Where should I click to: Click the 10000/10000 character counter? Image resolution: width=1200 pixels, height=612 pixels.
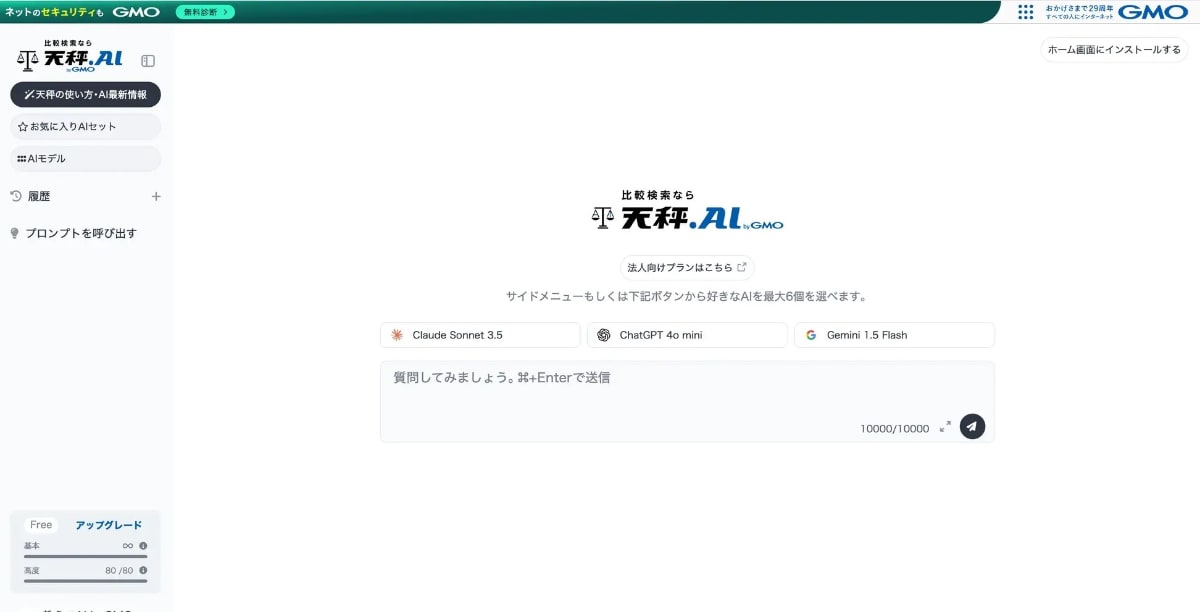coord(894,428)
